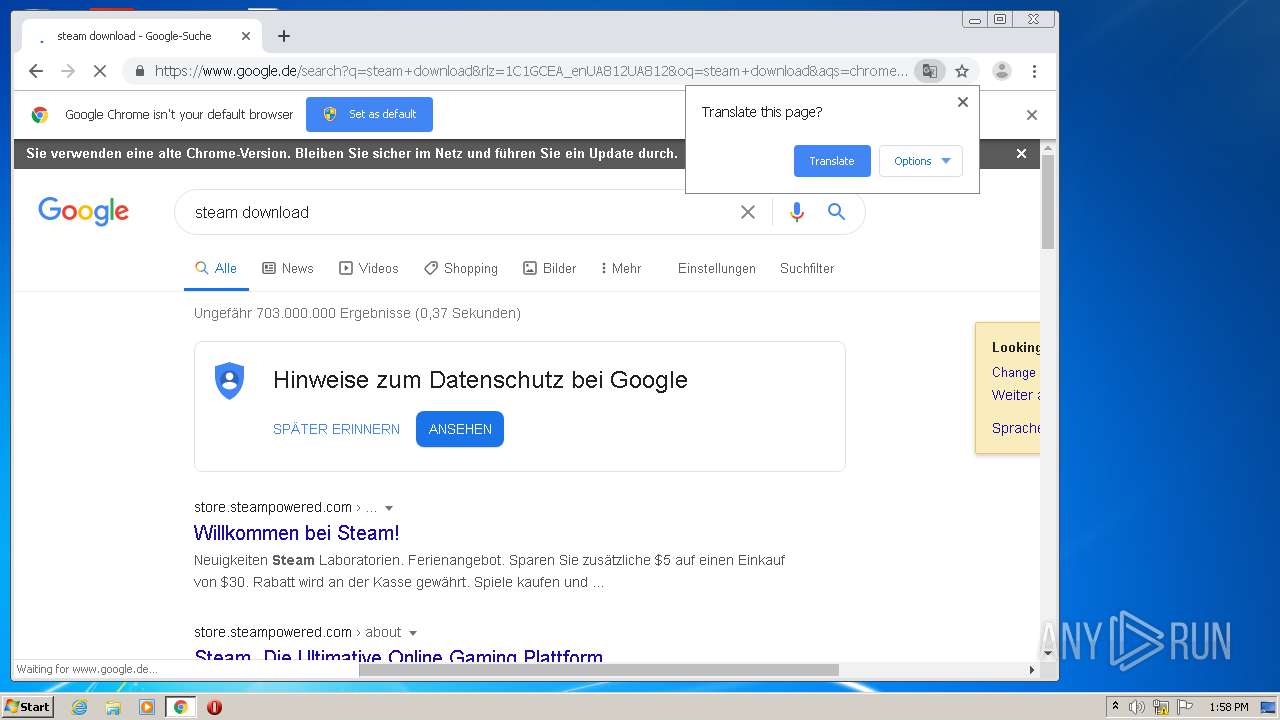The image size is (1280, 720).
Task: Open the Chrome profile avatar
Action: [x=1002, y=71]
